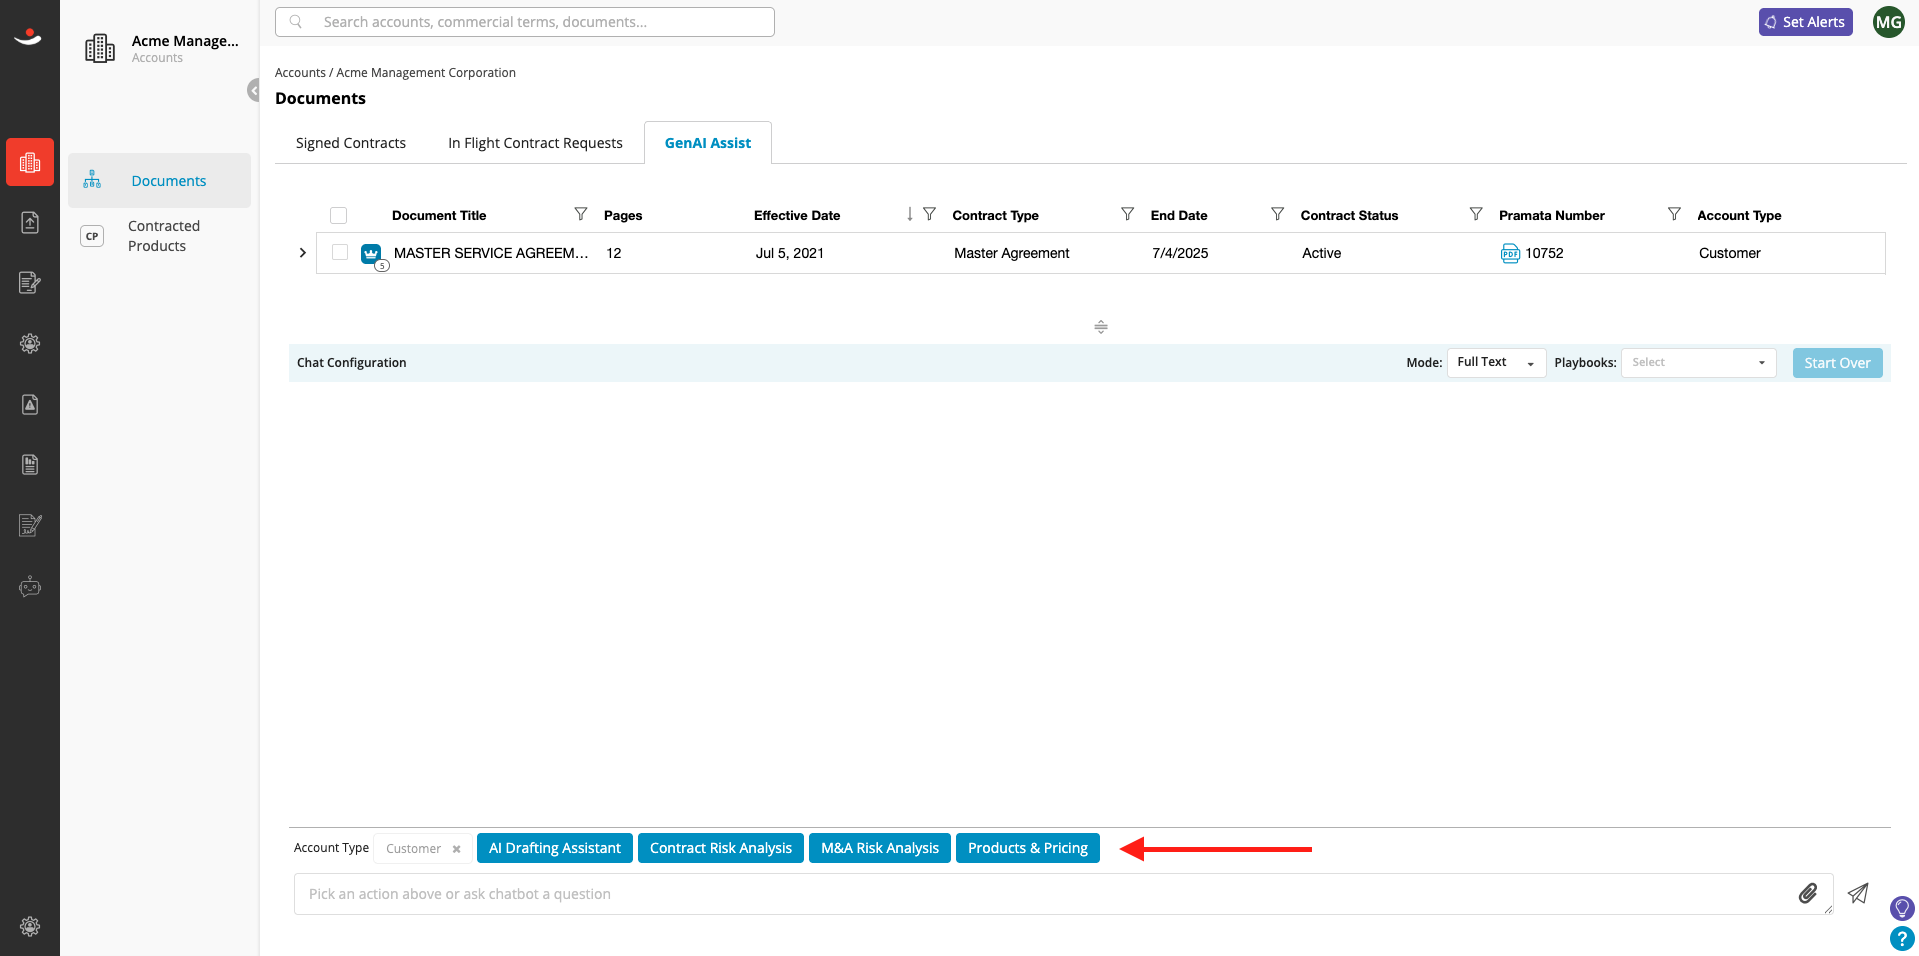Open MASTER SERVICE AGREEM... document title

coord(491,253)
